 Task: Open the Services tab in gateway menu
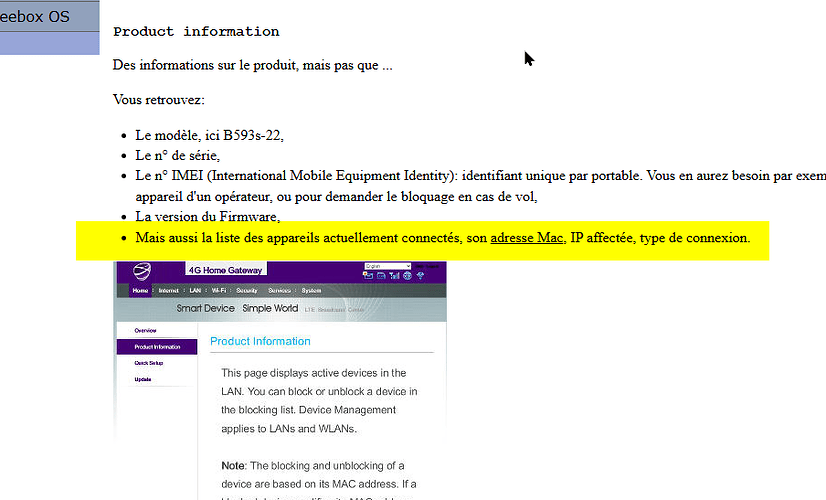(x=279, y=290)
